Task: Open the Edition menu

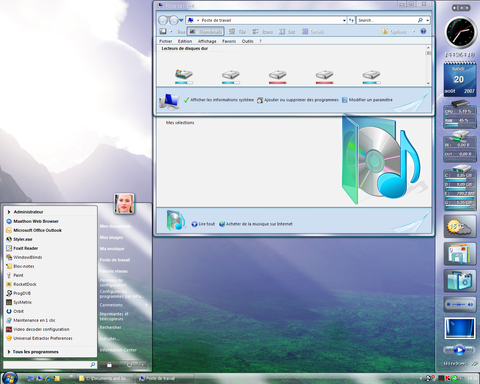Action: coord(185,41)
